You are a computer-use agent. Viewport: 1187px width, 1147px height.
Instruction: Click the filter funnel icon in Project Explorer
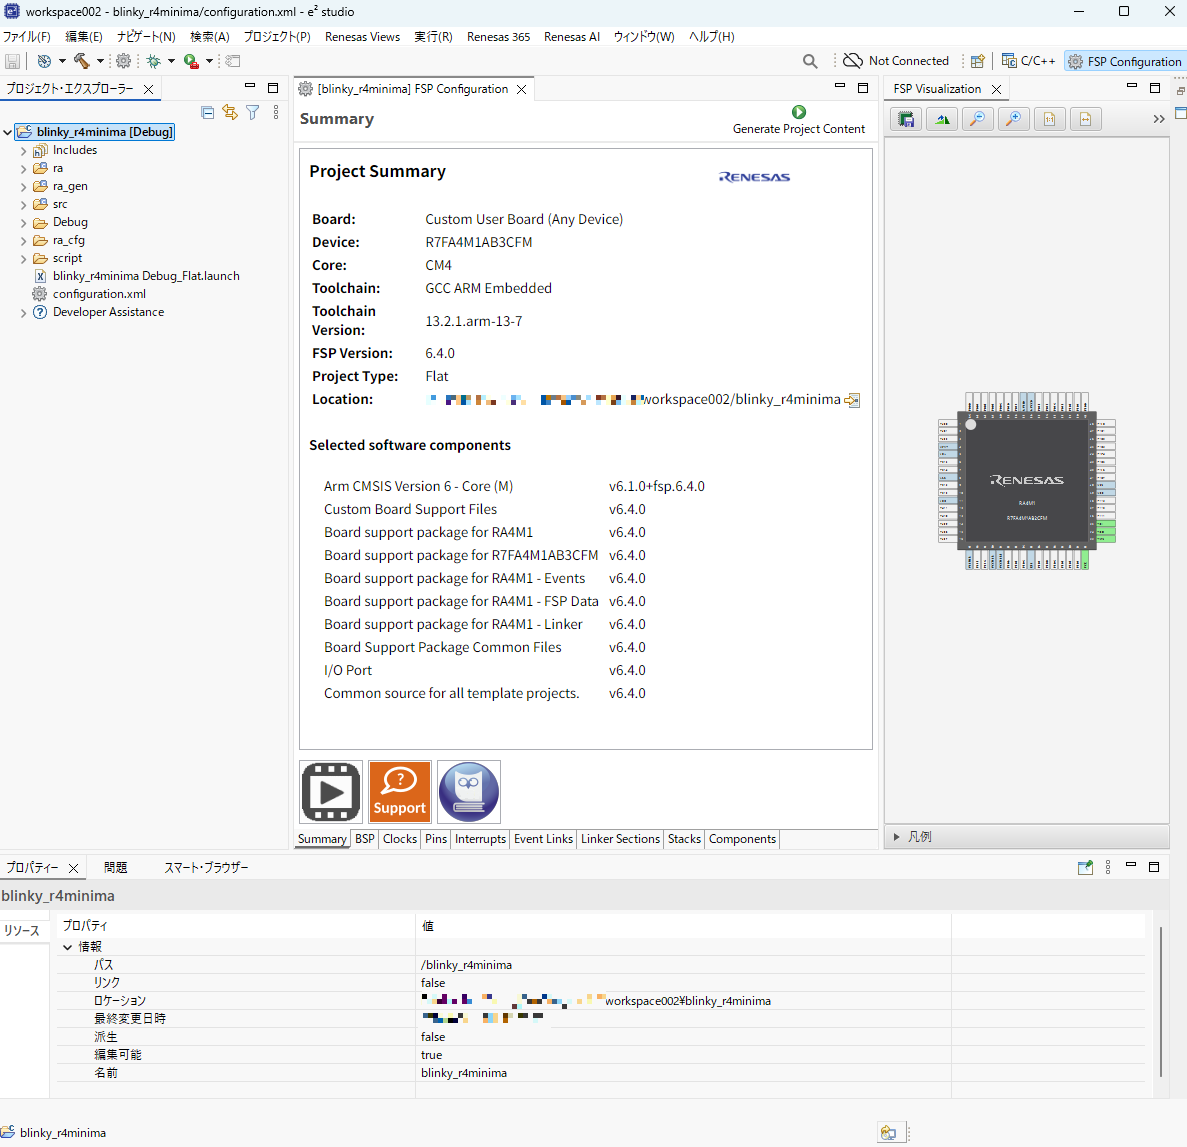pyautogui.click(x=253, y=113)
